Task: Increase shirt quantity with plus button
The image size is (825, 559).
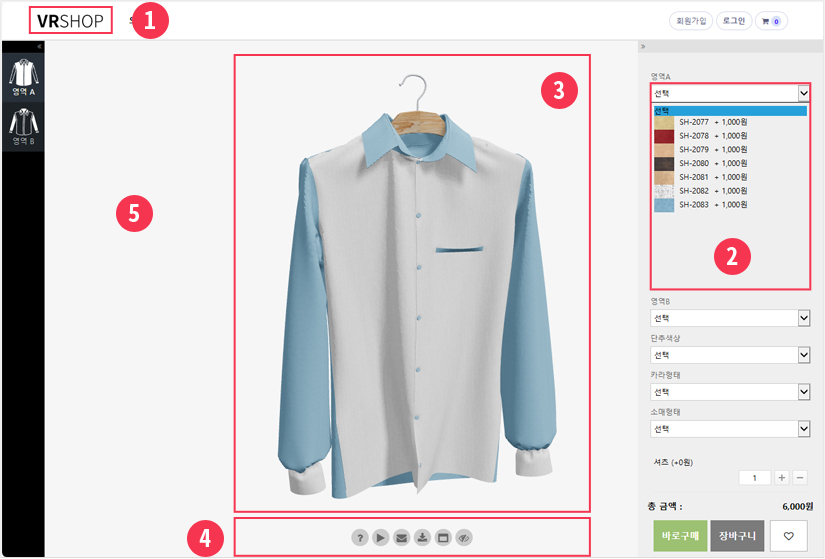Action: 782,478
